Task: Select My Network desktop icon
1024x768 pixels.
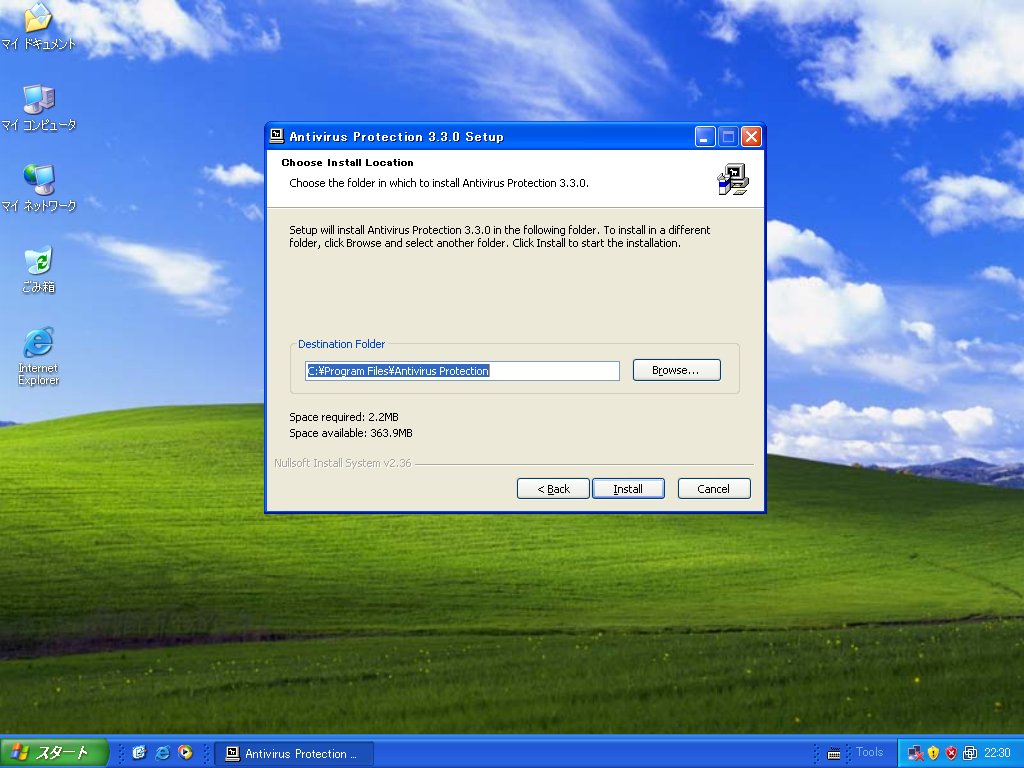Action: point(39,189)
